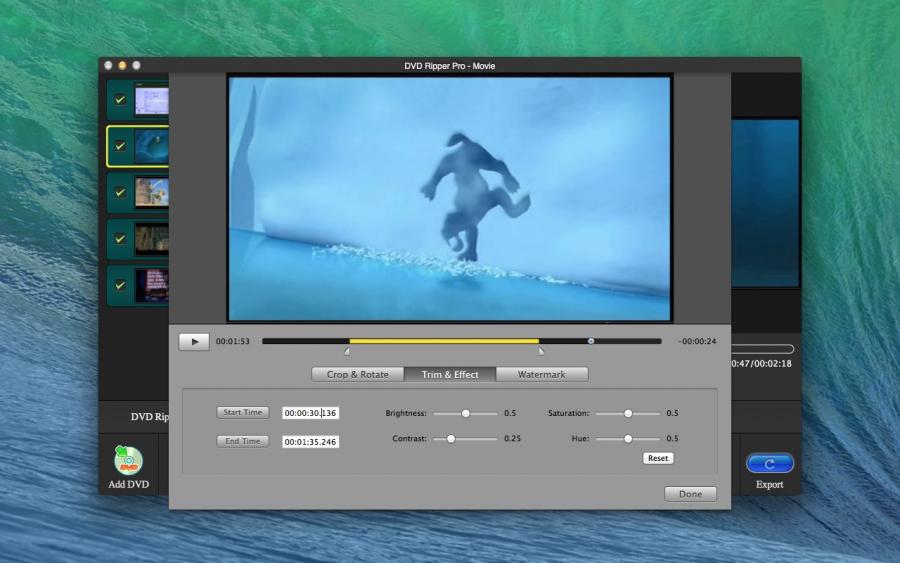The image size is (900, 563).
Task: Click the Add DVD label
Action: pyautogui.click(x=129, y=484)
